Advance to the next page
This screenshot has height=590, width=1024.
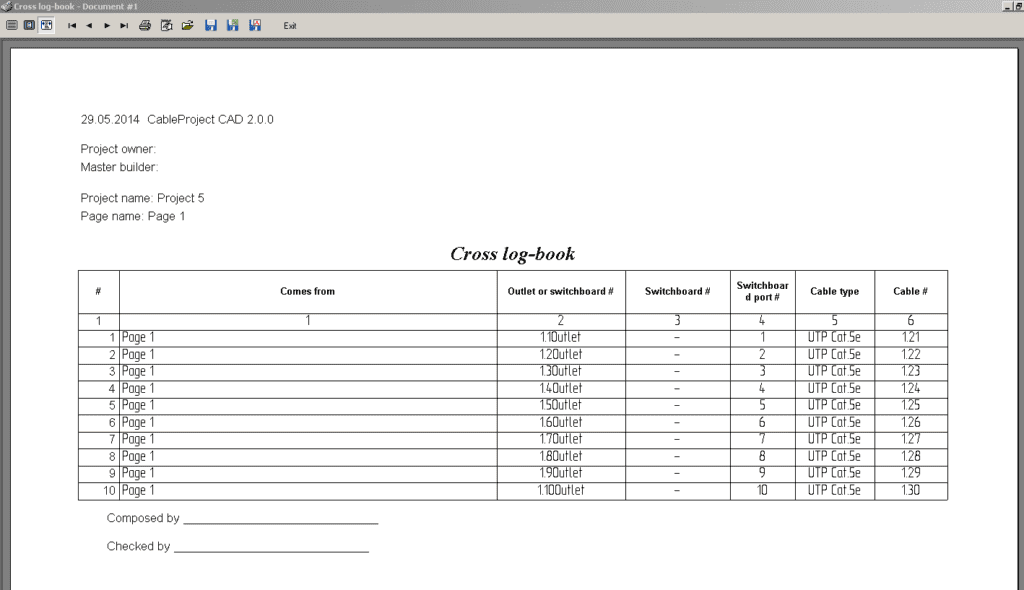[106, 25]
